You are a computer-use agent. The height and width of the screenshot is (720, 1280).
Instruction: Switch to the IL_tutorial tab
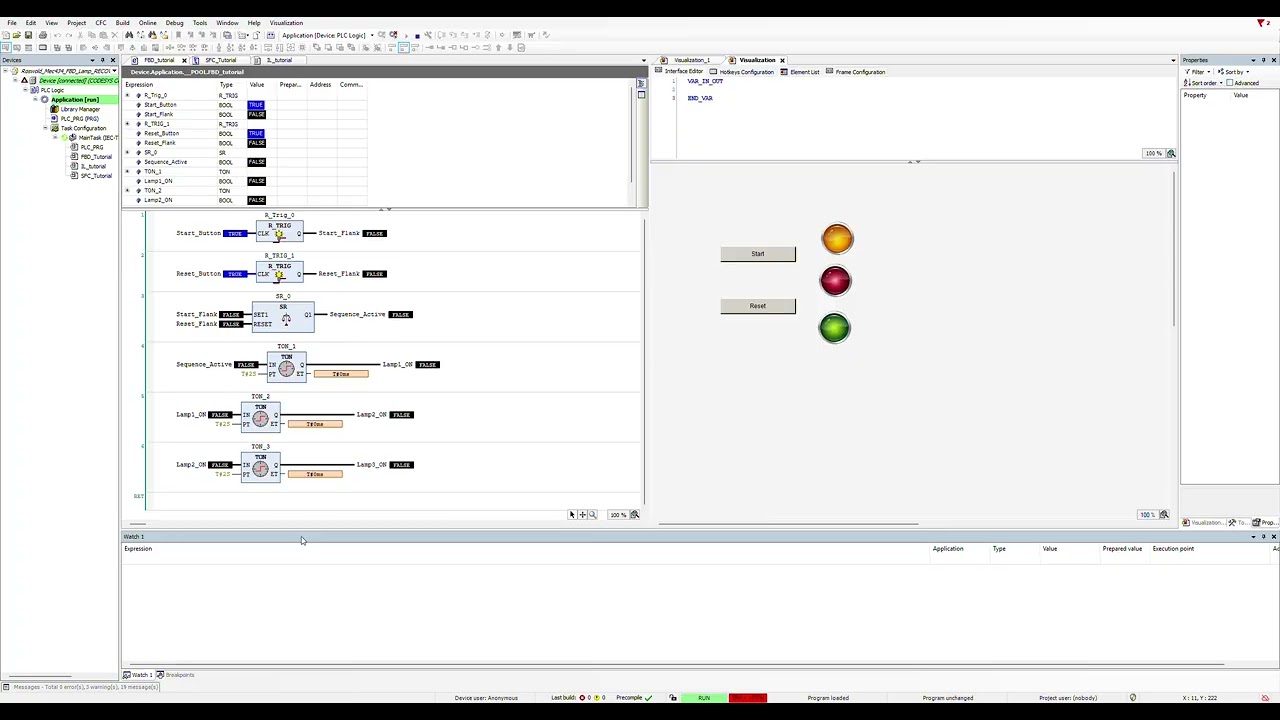click(279, 60)
